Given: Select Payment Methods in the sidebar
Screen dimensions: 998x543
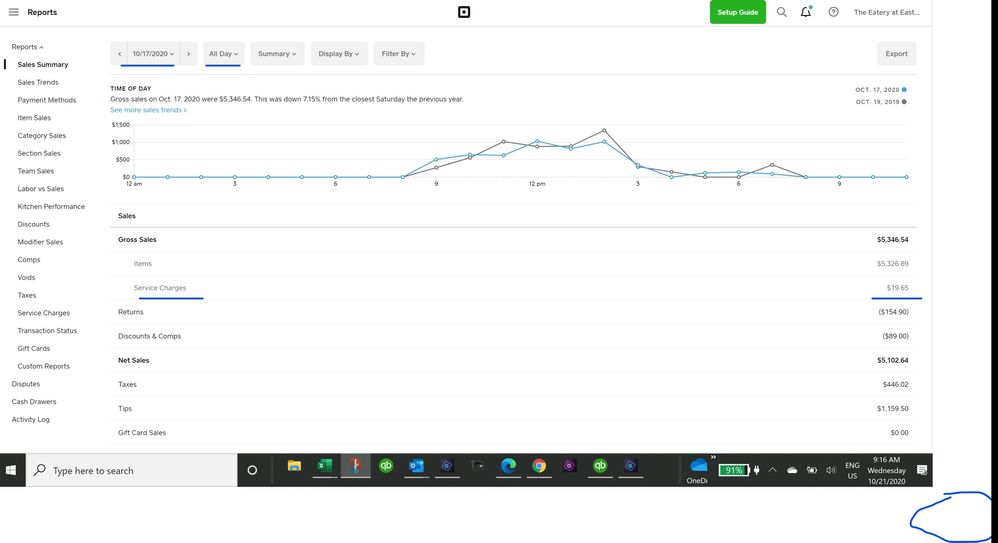Looking at the screenshot, I should click(x=47, y=100).
